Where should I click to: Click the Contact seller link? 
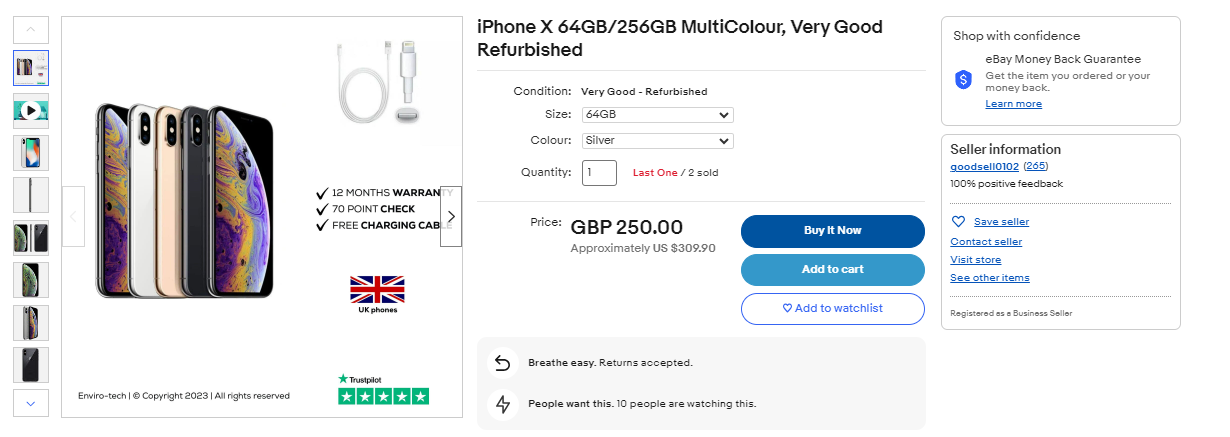[x=986, y=242]
